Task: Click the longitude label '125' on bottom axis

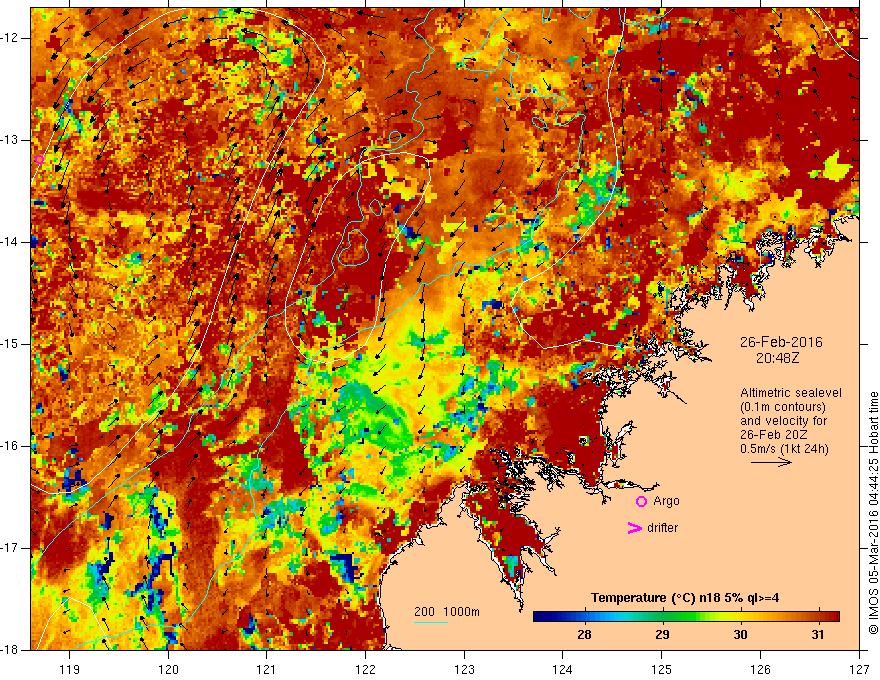Action: (x=662, y=669)
